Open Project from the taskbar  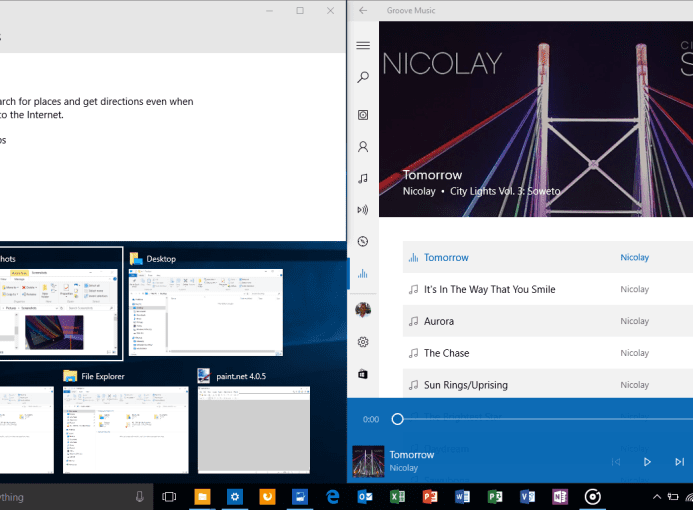495,497
